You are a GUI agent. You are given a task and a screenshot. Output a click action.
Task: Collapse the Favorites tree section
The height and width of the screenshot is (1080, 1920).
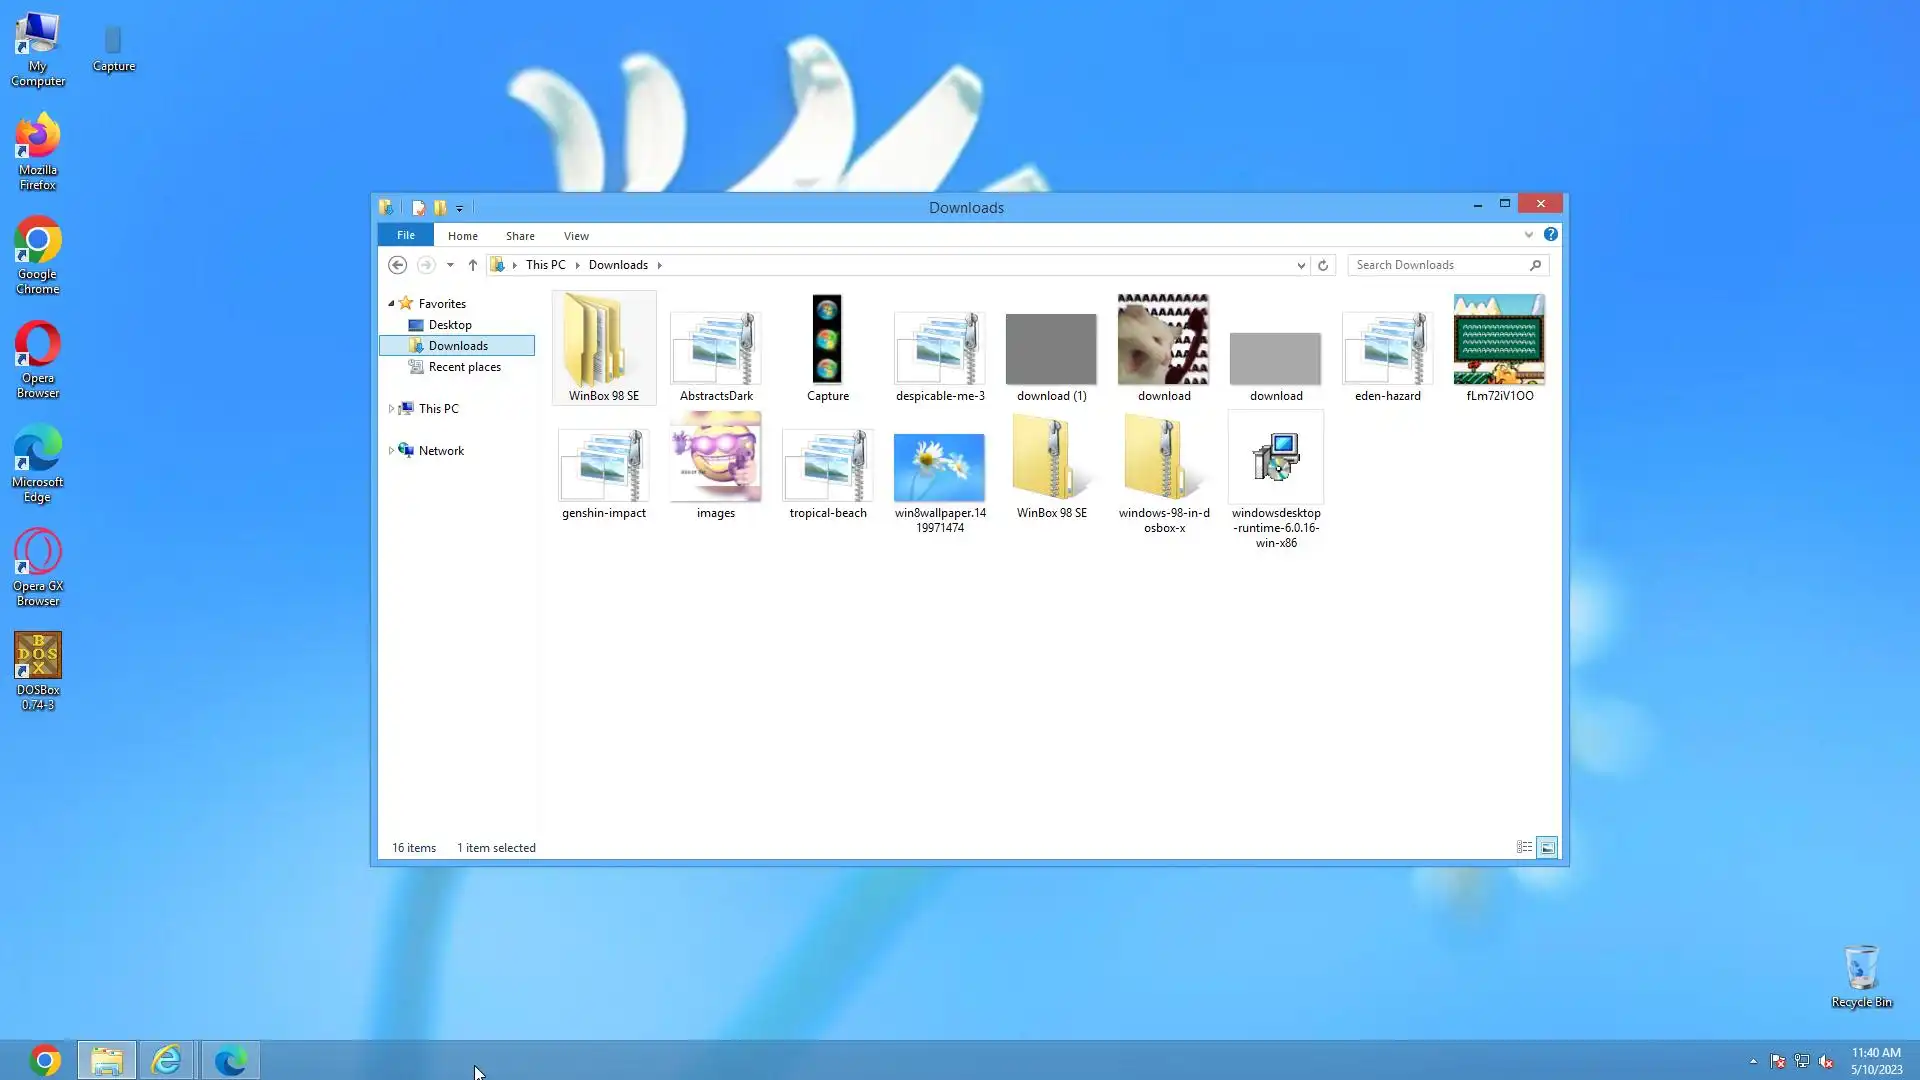(391, 303)
